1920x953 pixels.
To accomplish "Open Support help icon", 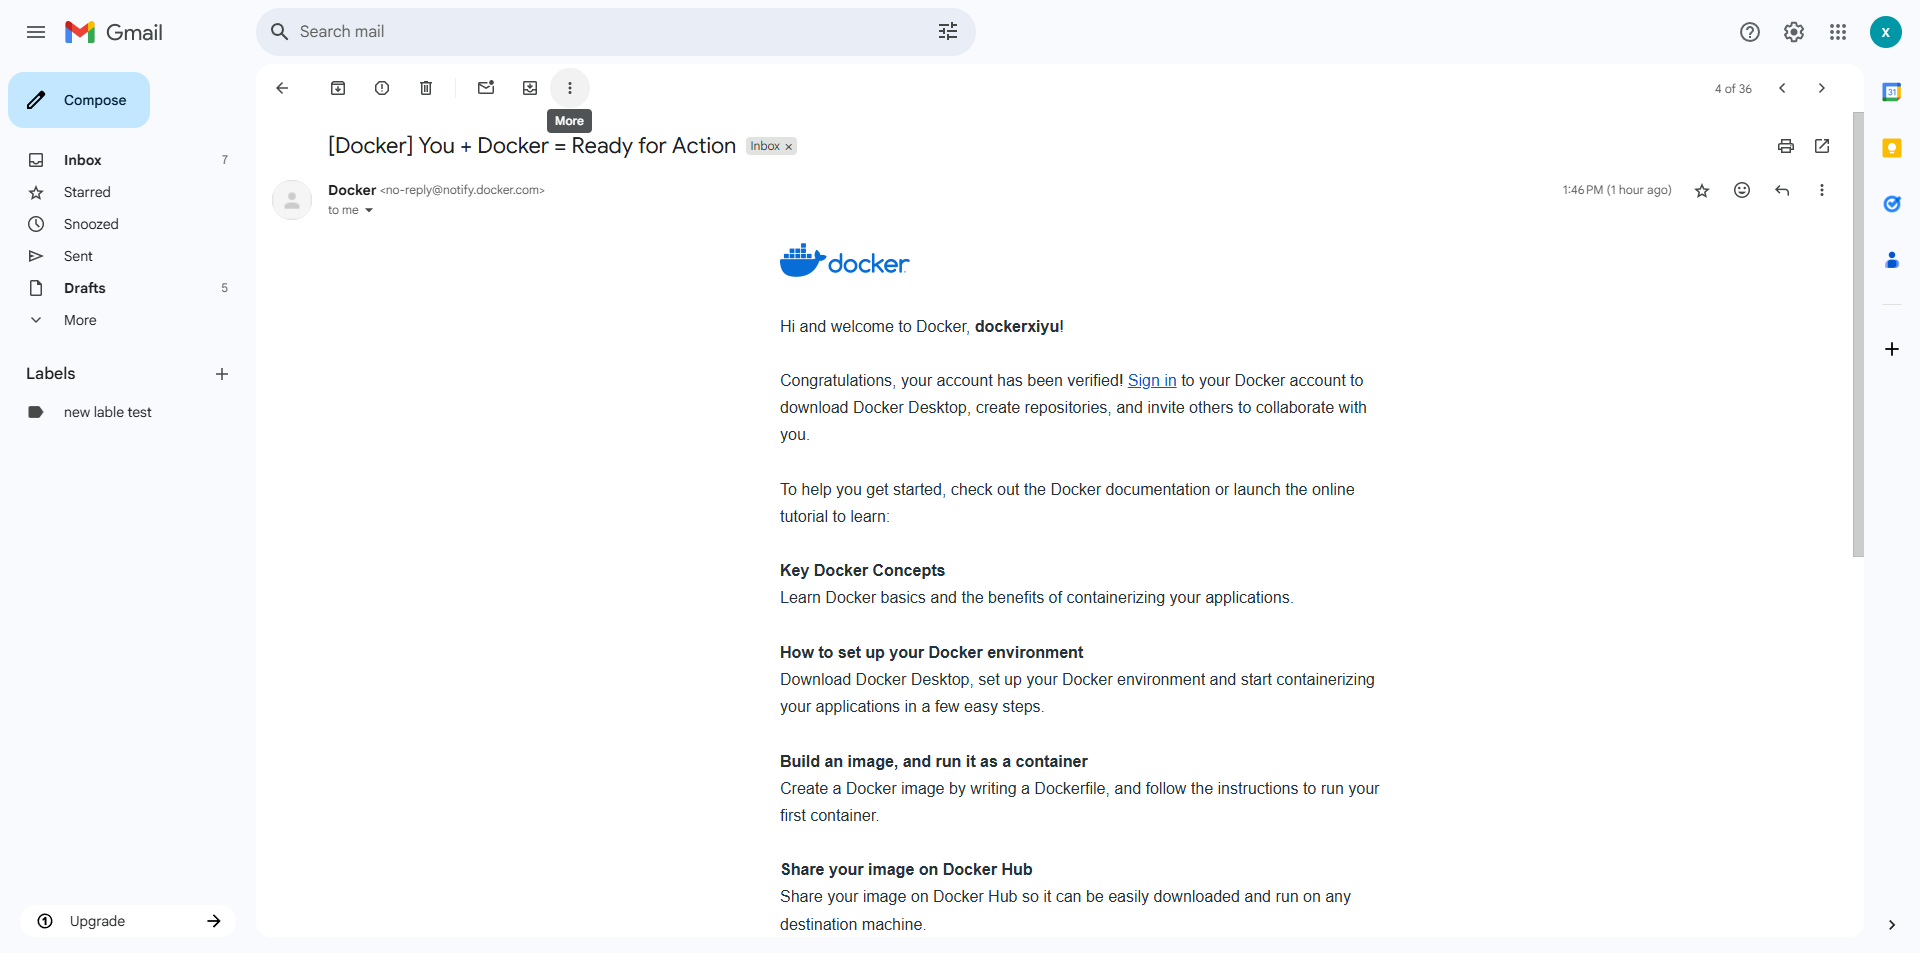I will 1750,32.
